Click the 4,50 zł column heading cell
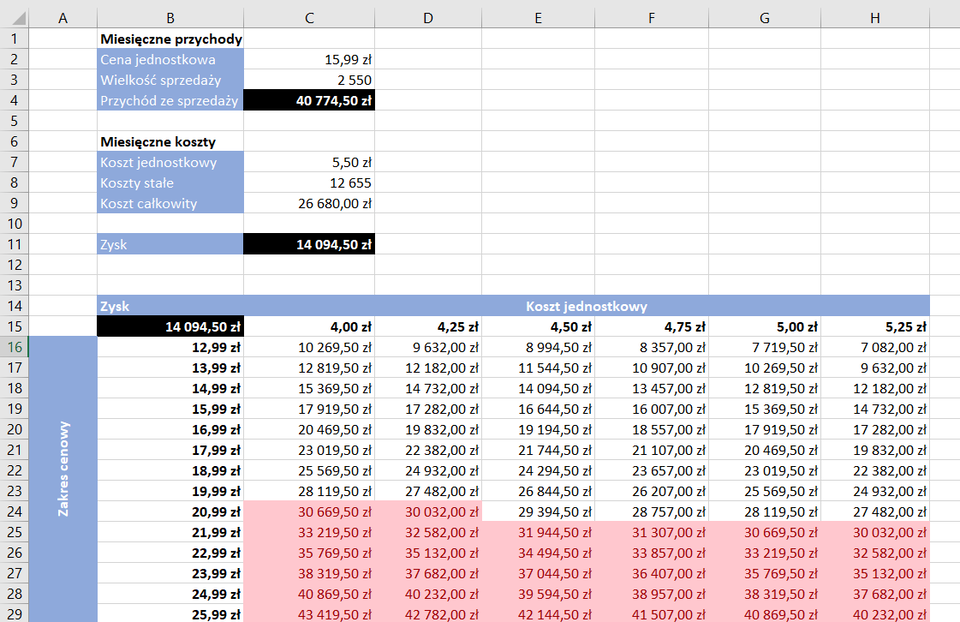 click(538, 326)
